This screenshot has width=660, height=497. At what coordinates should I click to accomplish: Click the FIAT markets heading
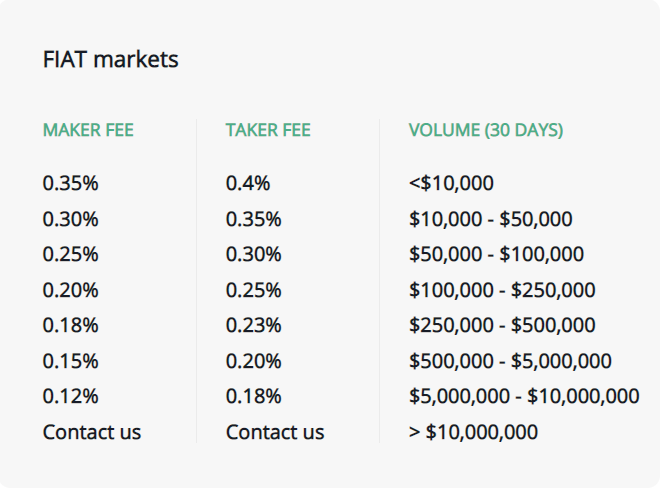point(111,59)
